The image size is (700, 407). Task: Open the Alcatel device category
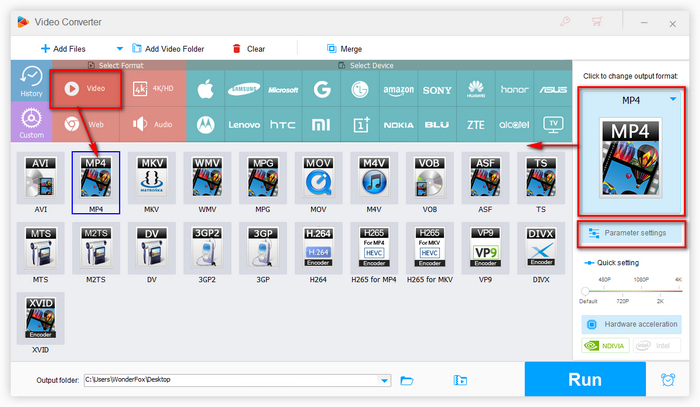click(514, 125)
